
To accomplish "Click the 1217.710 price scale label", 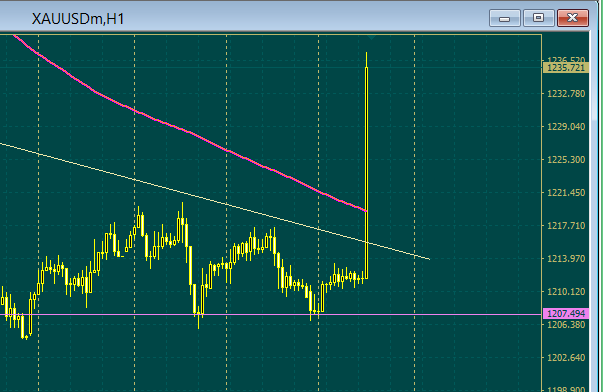I will click(x=566, y=226).
